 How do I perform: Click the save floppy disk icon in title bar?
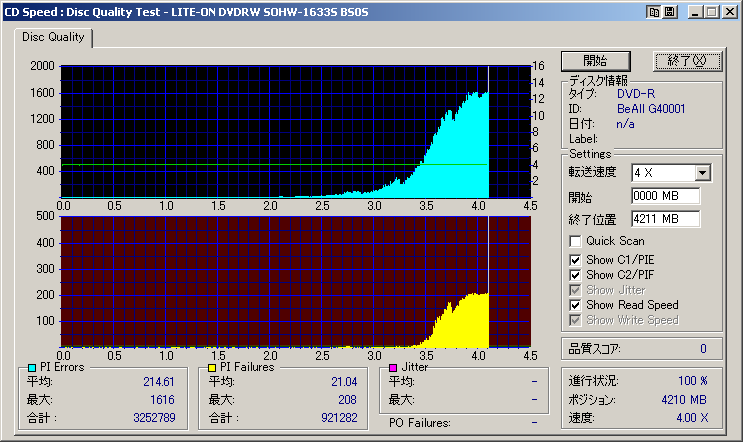coord(670,12)
